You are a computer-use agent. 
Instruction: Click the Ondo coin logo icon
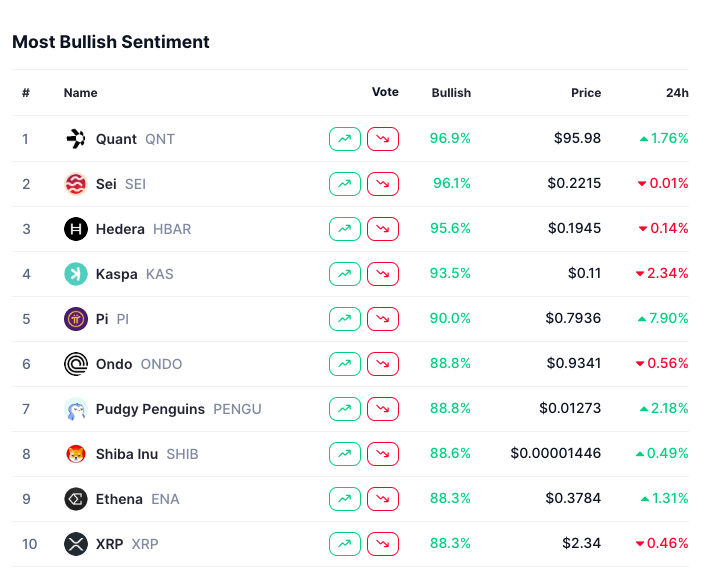[76, 364]
